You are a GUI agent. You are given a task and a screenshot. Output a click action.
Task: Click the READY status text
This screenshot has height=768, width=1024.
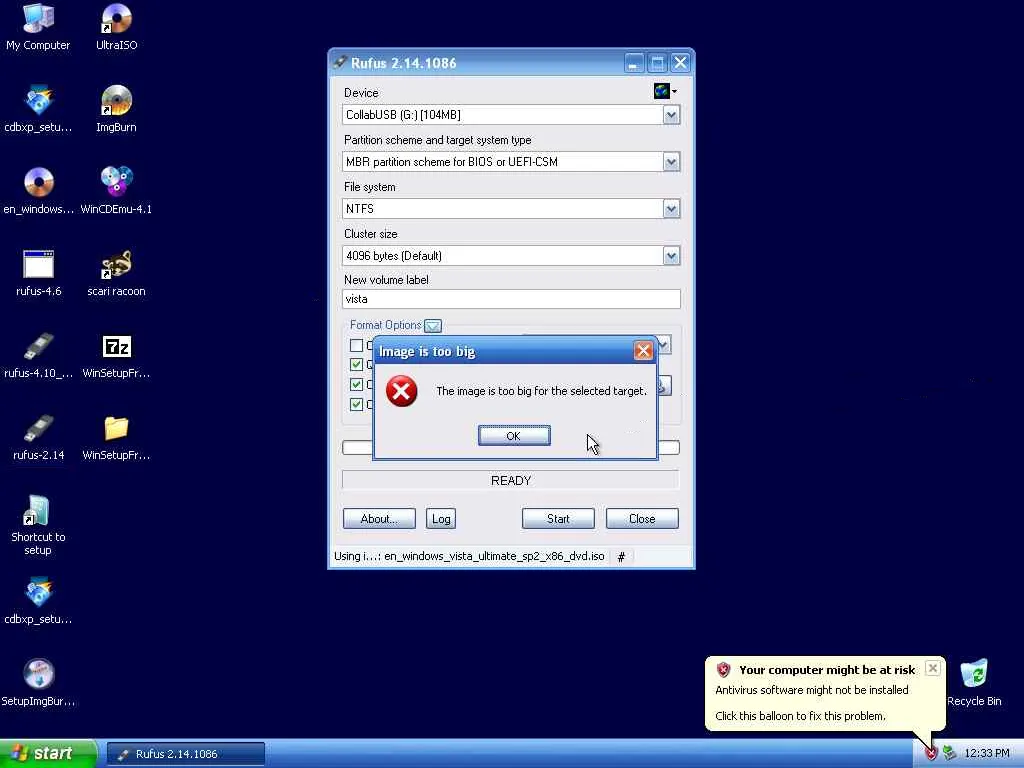click(511, 481)
